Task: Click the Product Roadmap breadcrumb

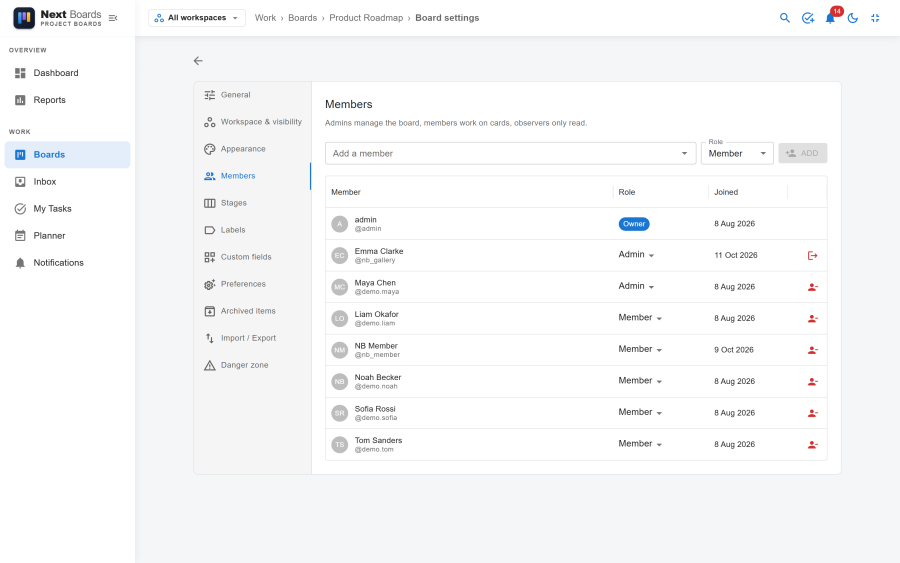Action: tap(366, 18)
